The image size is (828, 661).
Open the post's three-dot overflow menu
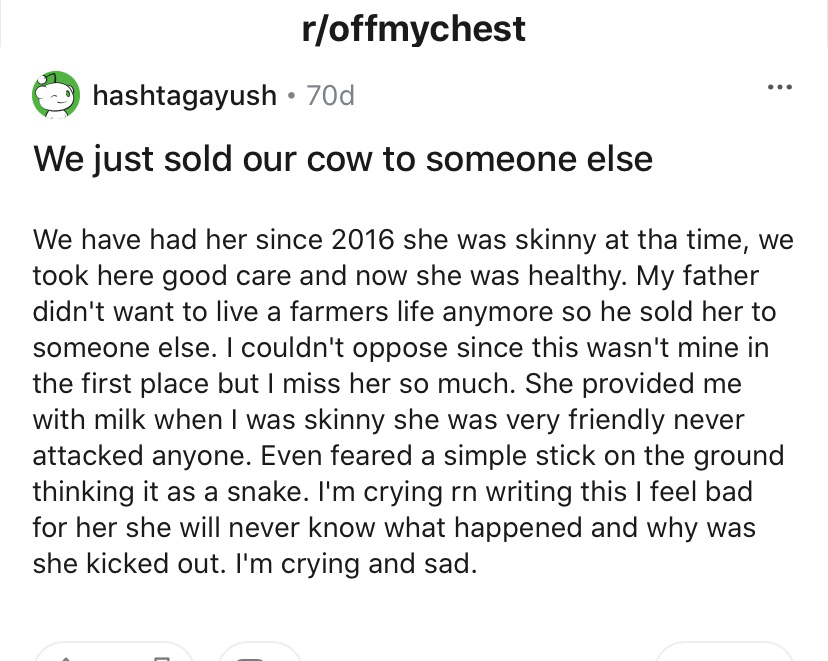(x=779, y=86)
